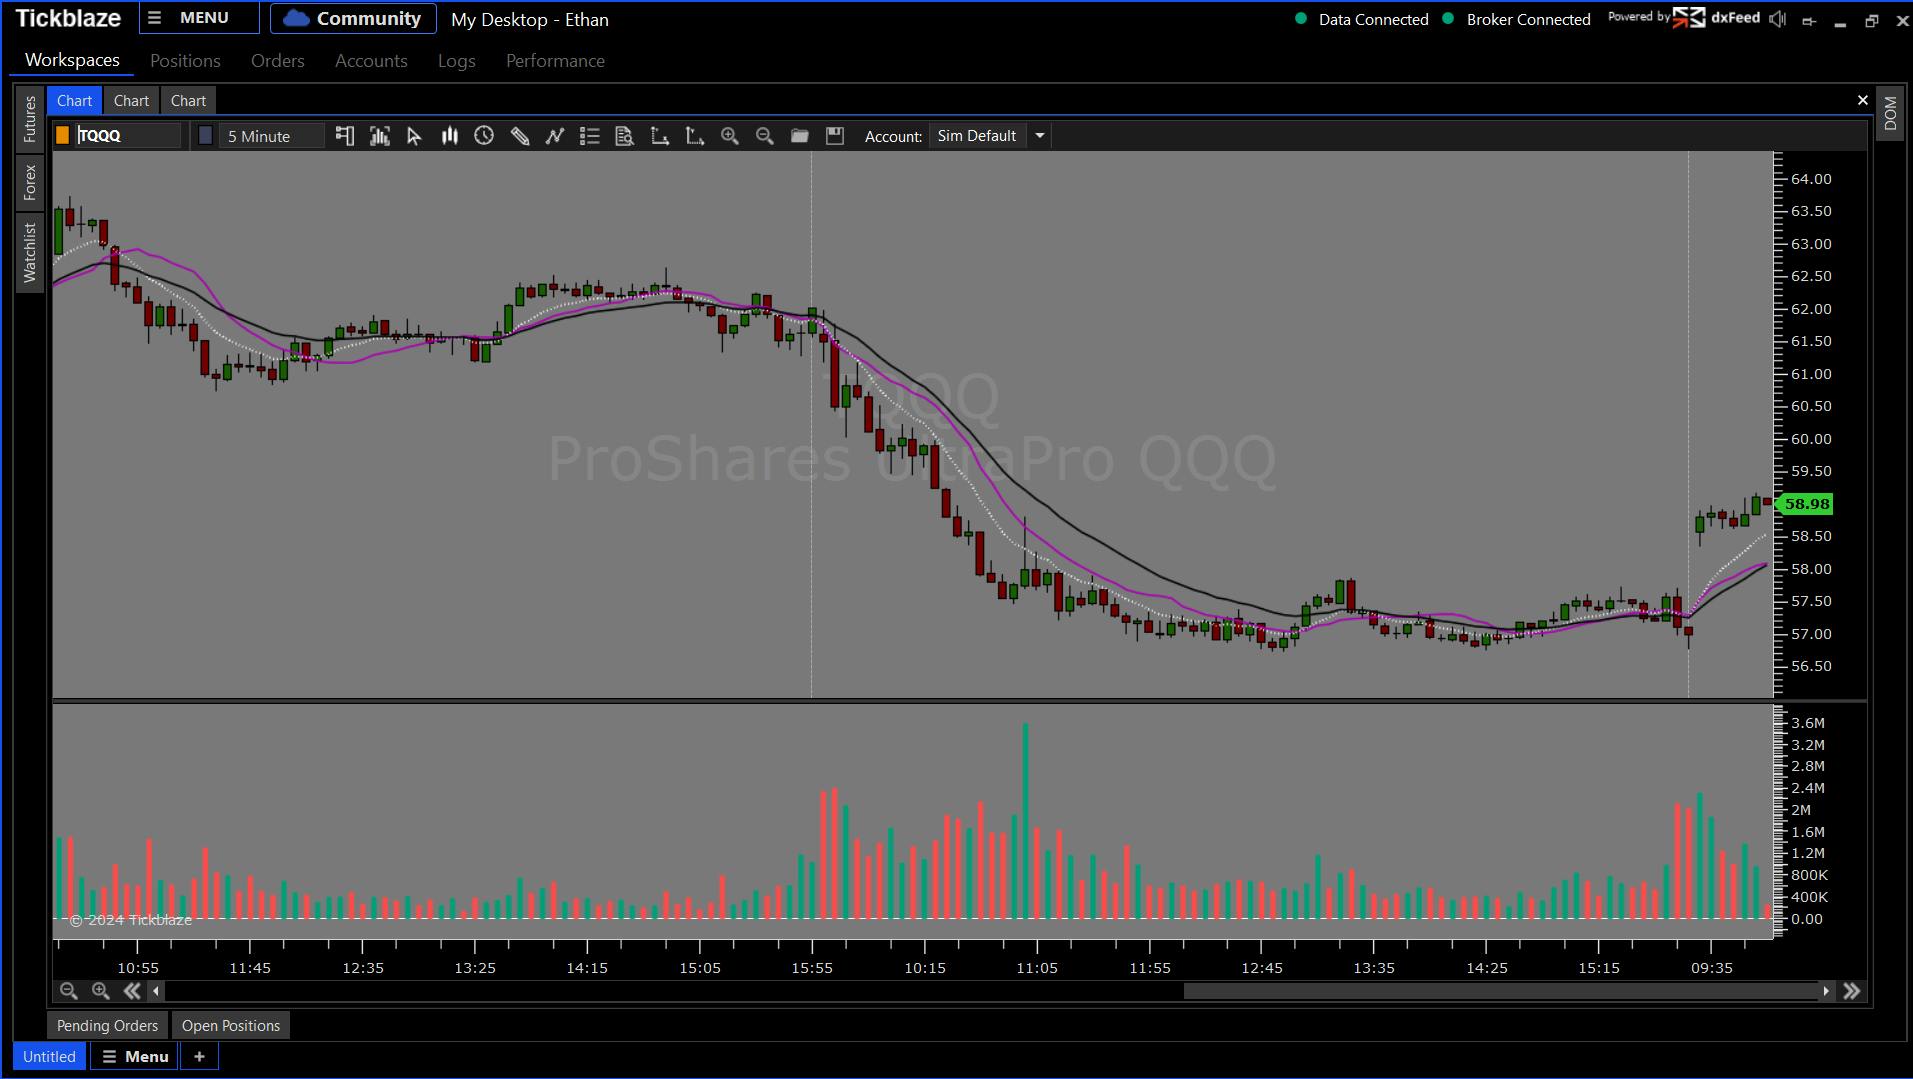Click the My Desktop - Ethan title
This screenshot has height=1079, width=1913.
[530, 19]
